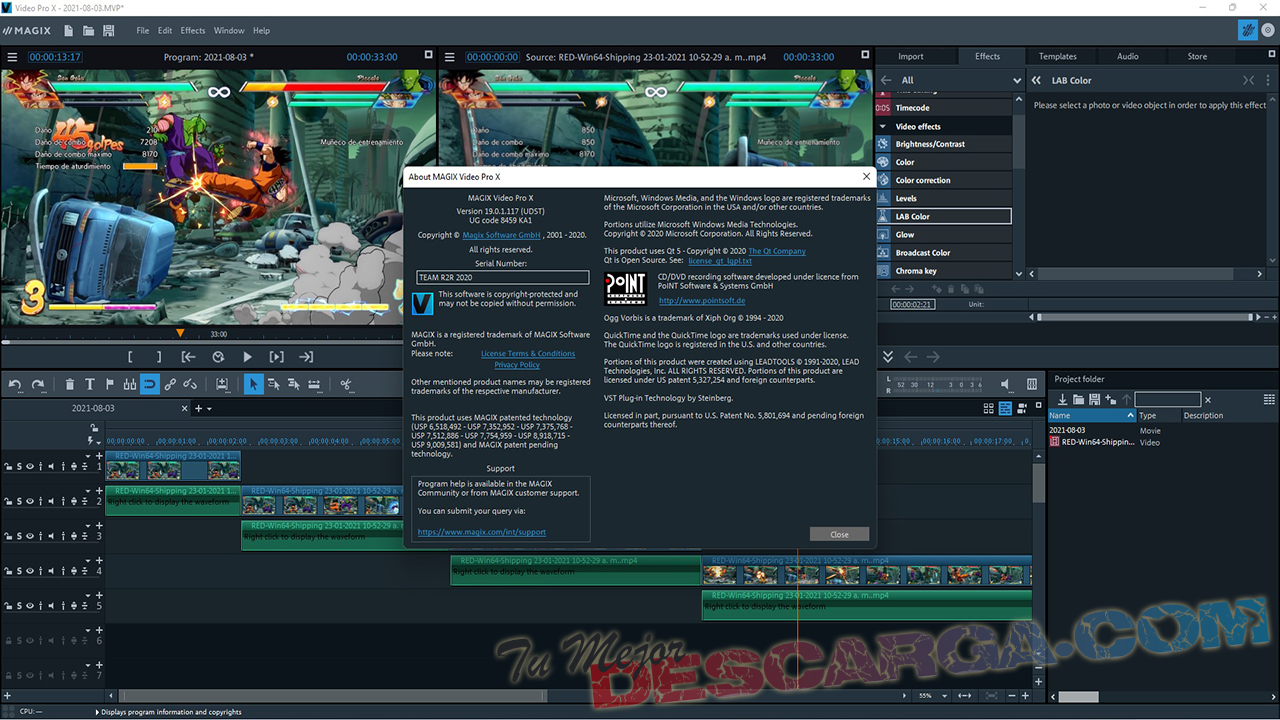Delete object using trash can icon
Viewport: 1280px width, 720px height.
[70, 384]
